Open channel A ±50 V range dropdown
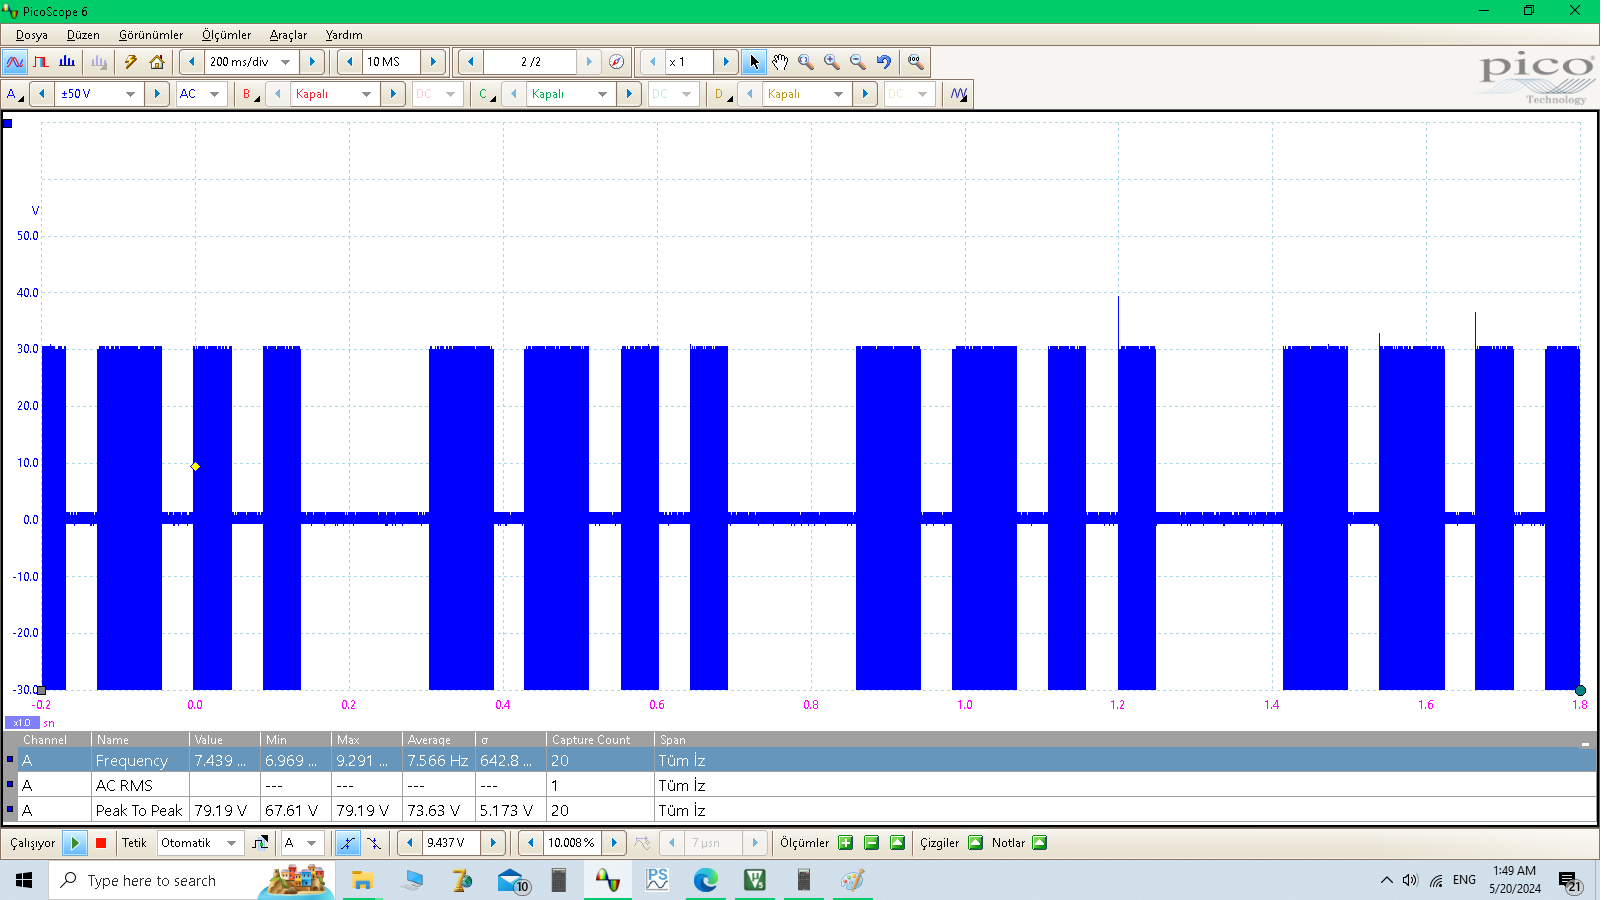Screen dimensions: 1607x900 click(130, 94)
